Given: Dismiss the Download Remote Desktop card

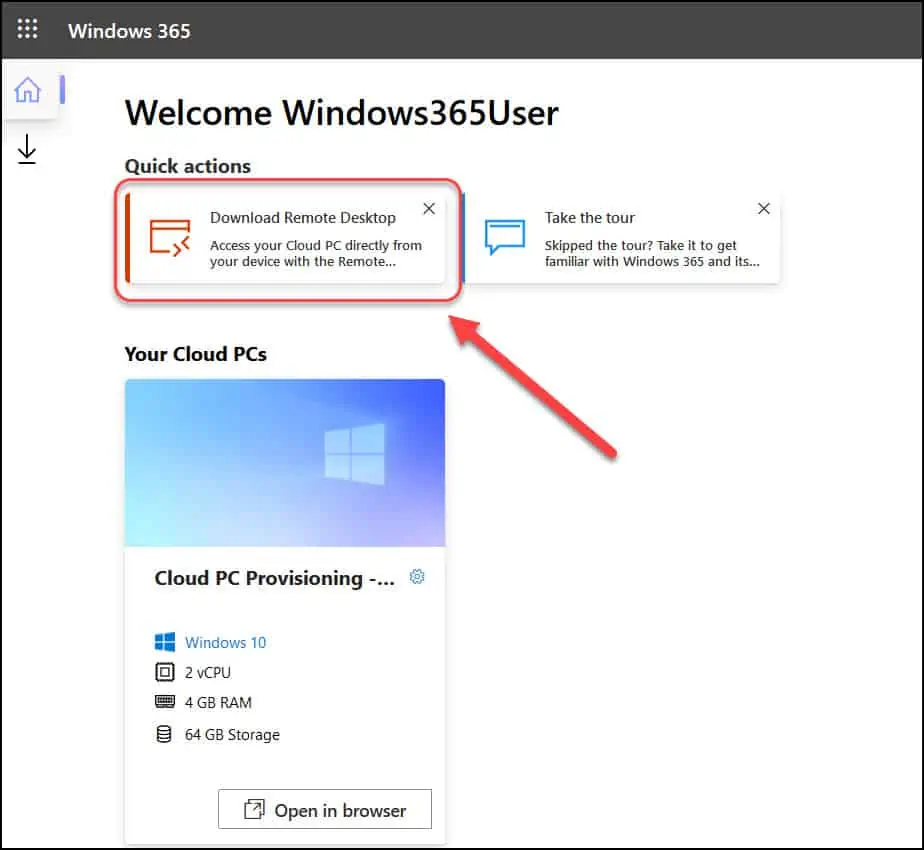Looking at the screenshot, I should (x=429, y=209).
